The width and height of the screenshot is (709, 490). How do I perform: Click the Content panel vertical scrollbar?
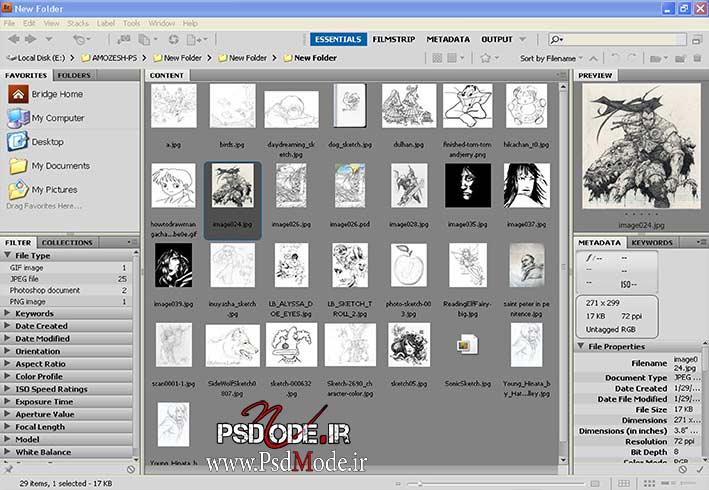pos(563,273)
